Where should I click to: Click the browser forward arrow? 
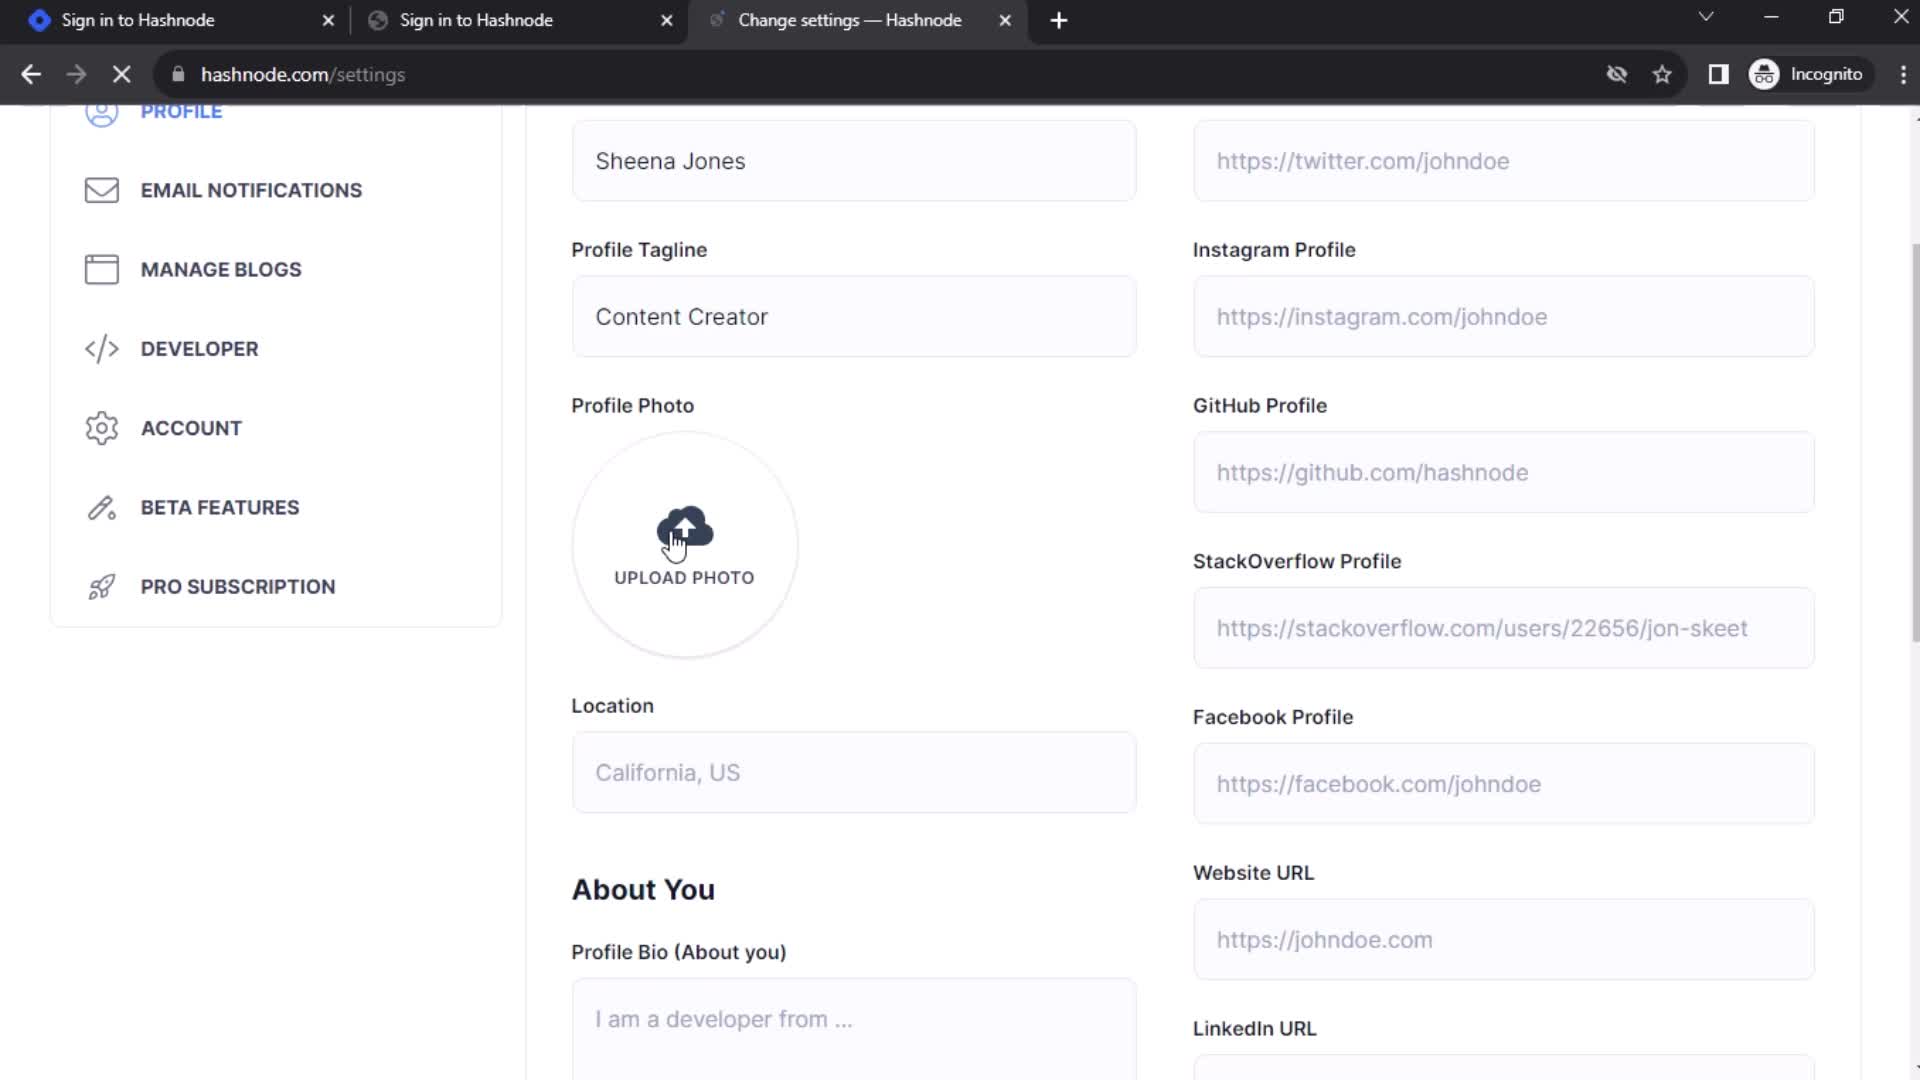tap(76, 74)
